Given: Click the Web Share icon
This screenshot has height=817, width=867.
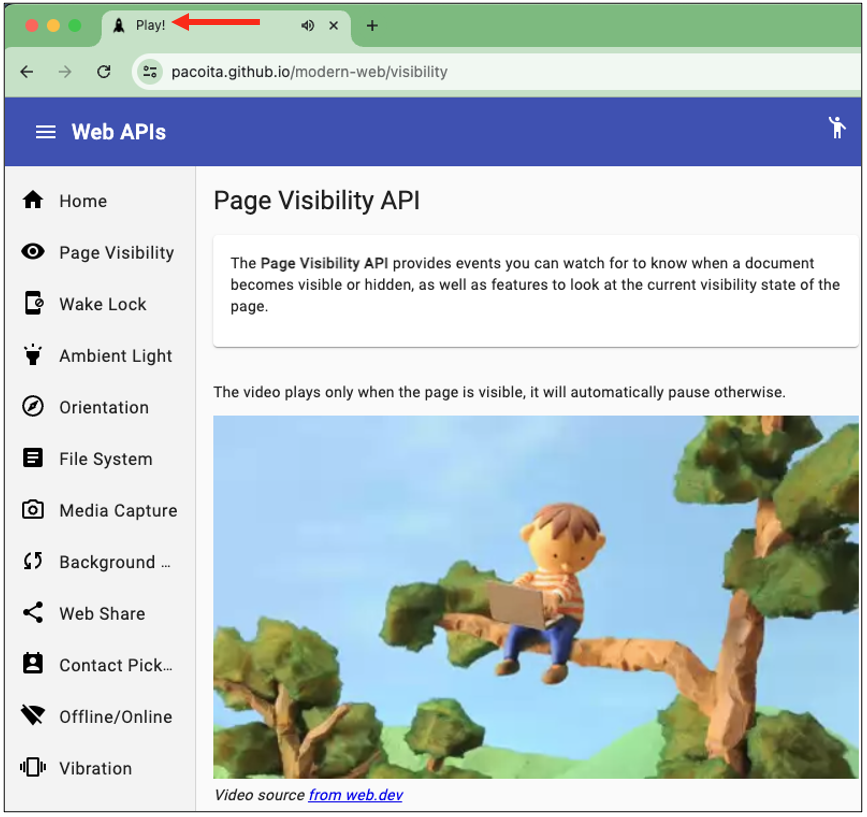Looking at the screenshot, I should pos(33,612).
